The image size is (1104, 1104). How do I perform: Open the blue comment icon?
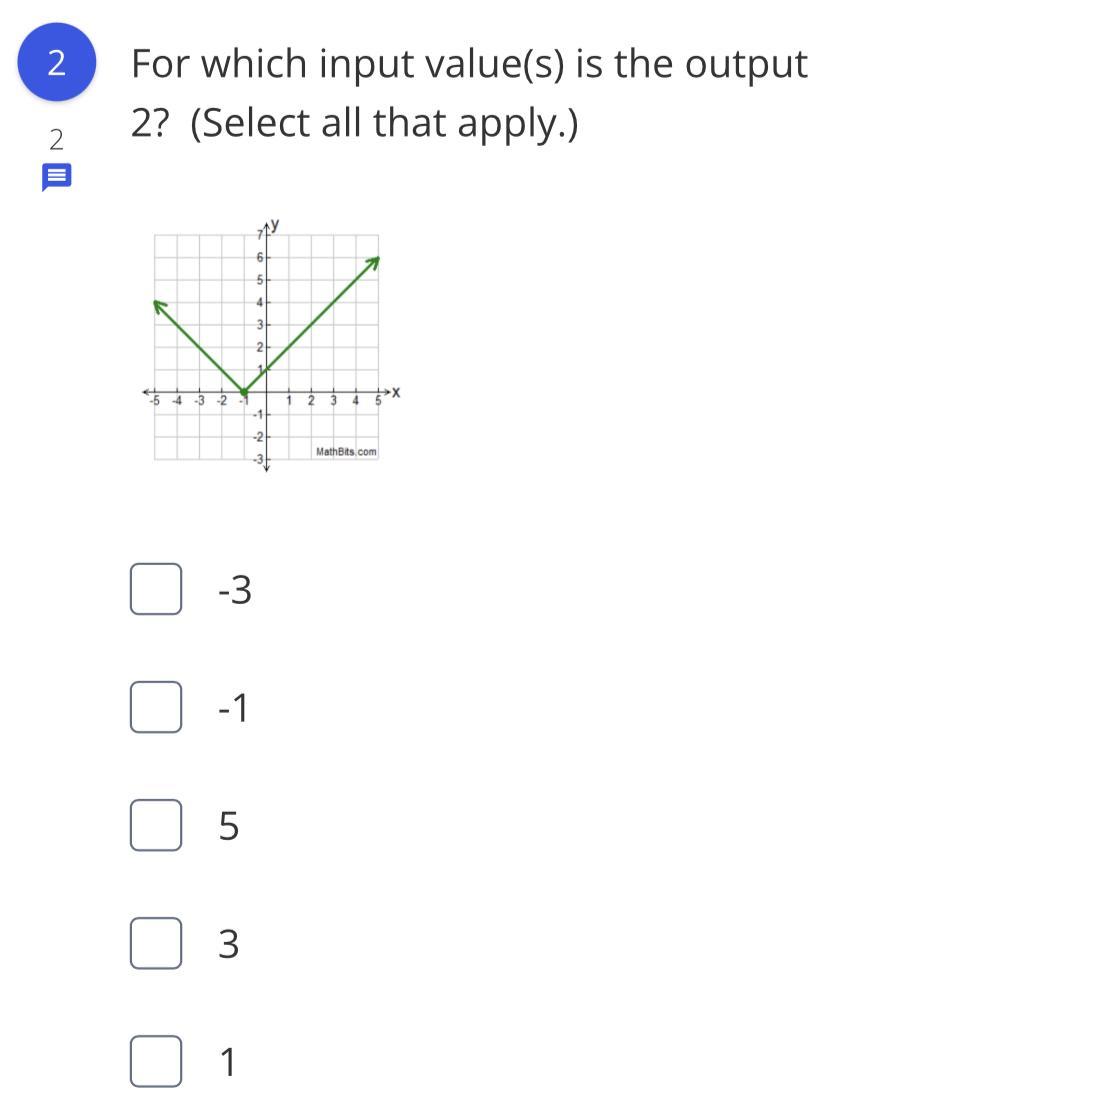[56, 177]
